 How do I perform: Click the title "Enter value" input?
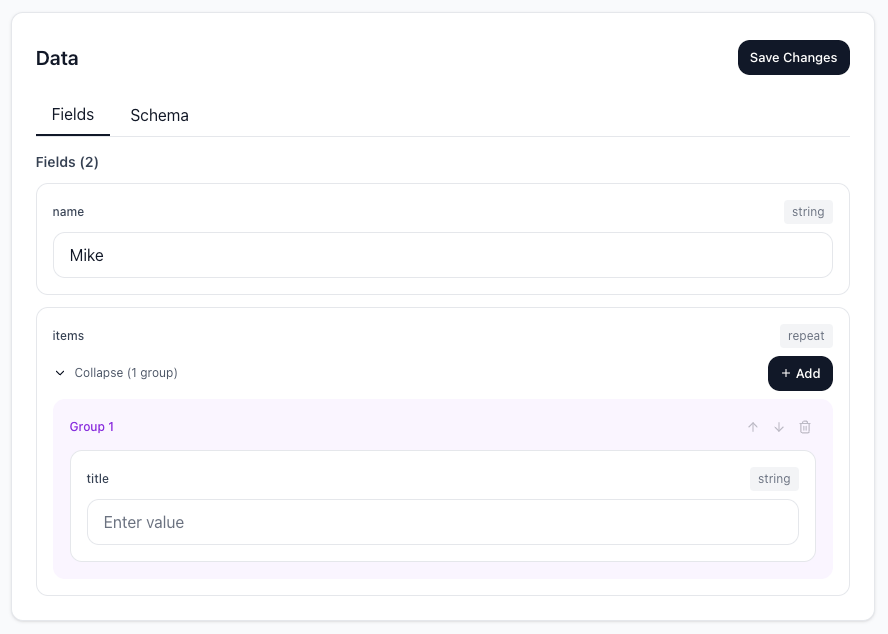(x=442, y=522)
